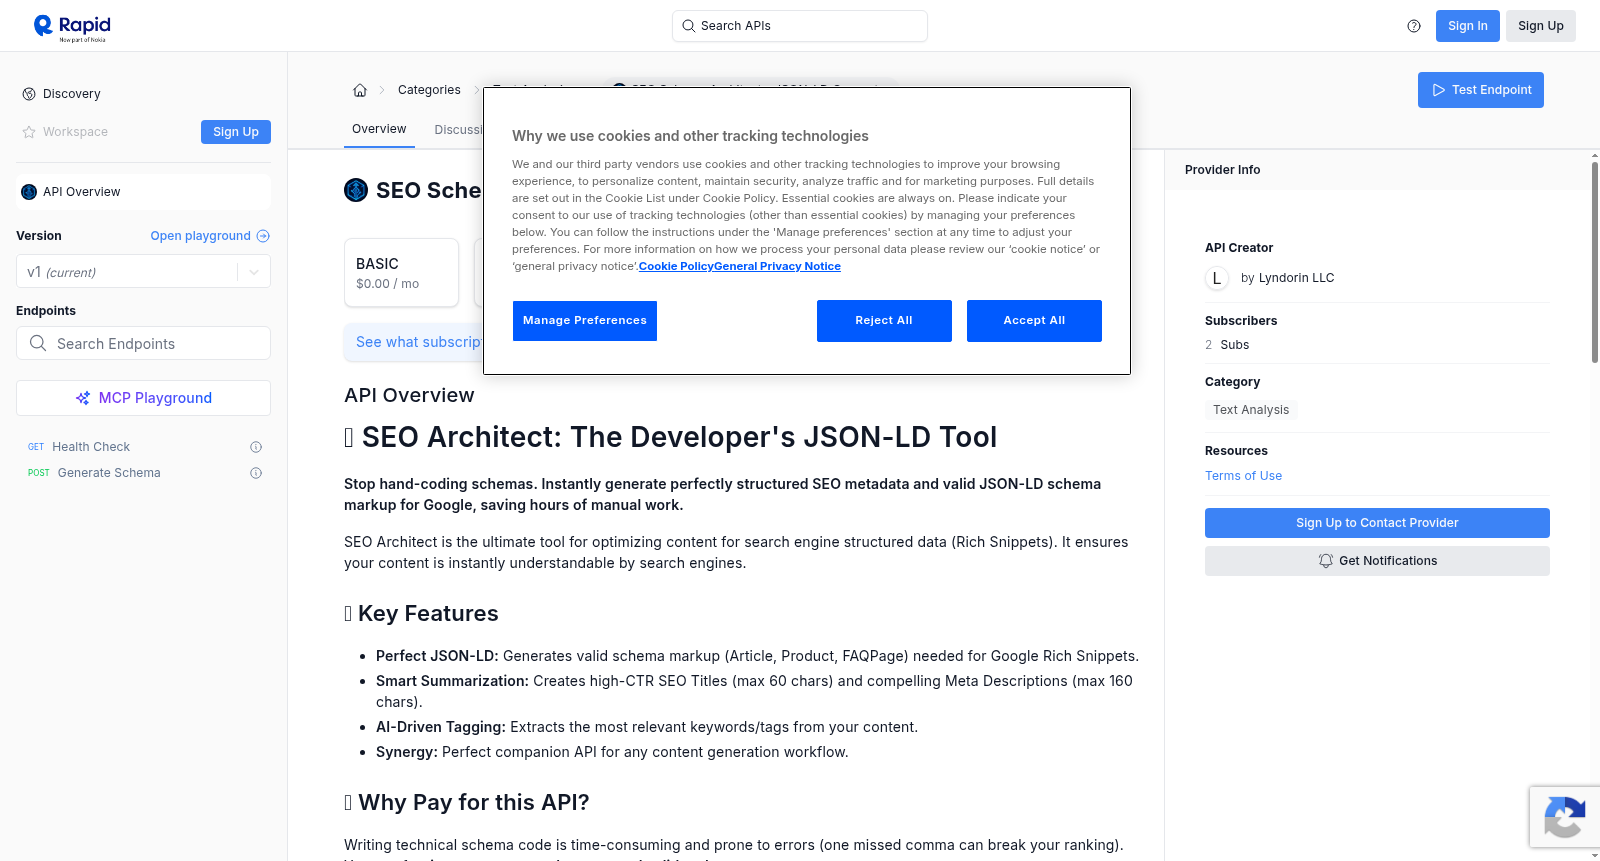Screen dimensions: 1600x861
Task: Click the reCAPTCHA badge
Action: [1564, 817]
